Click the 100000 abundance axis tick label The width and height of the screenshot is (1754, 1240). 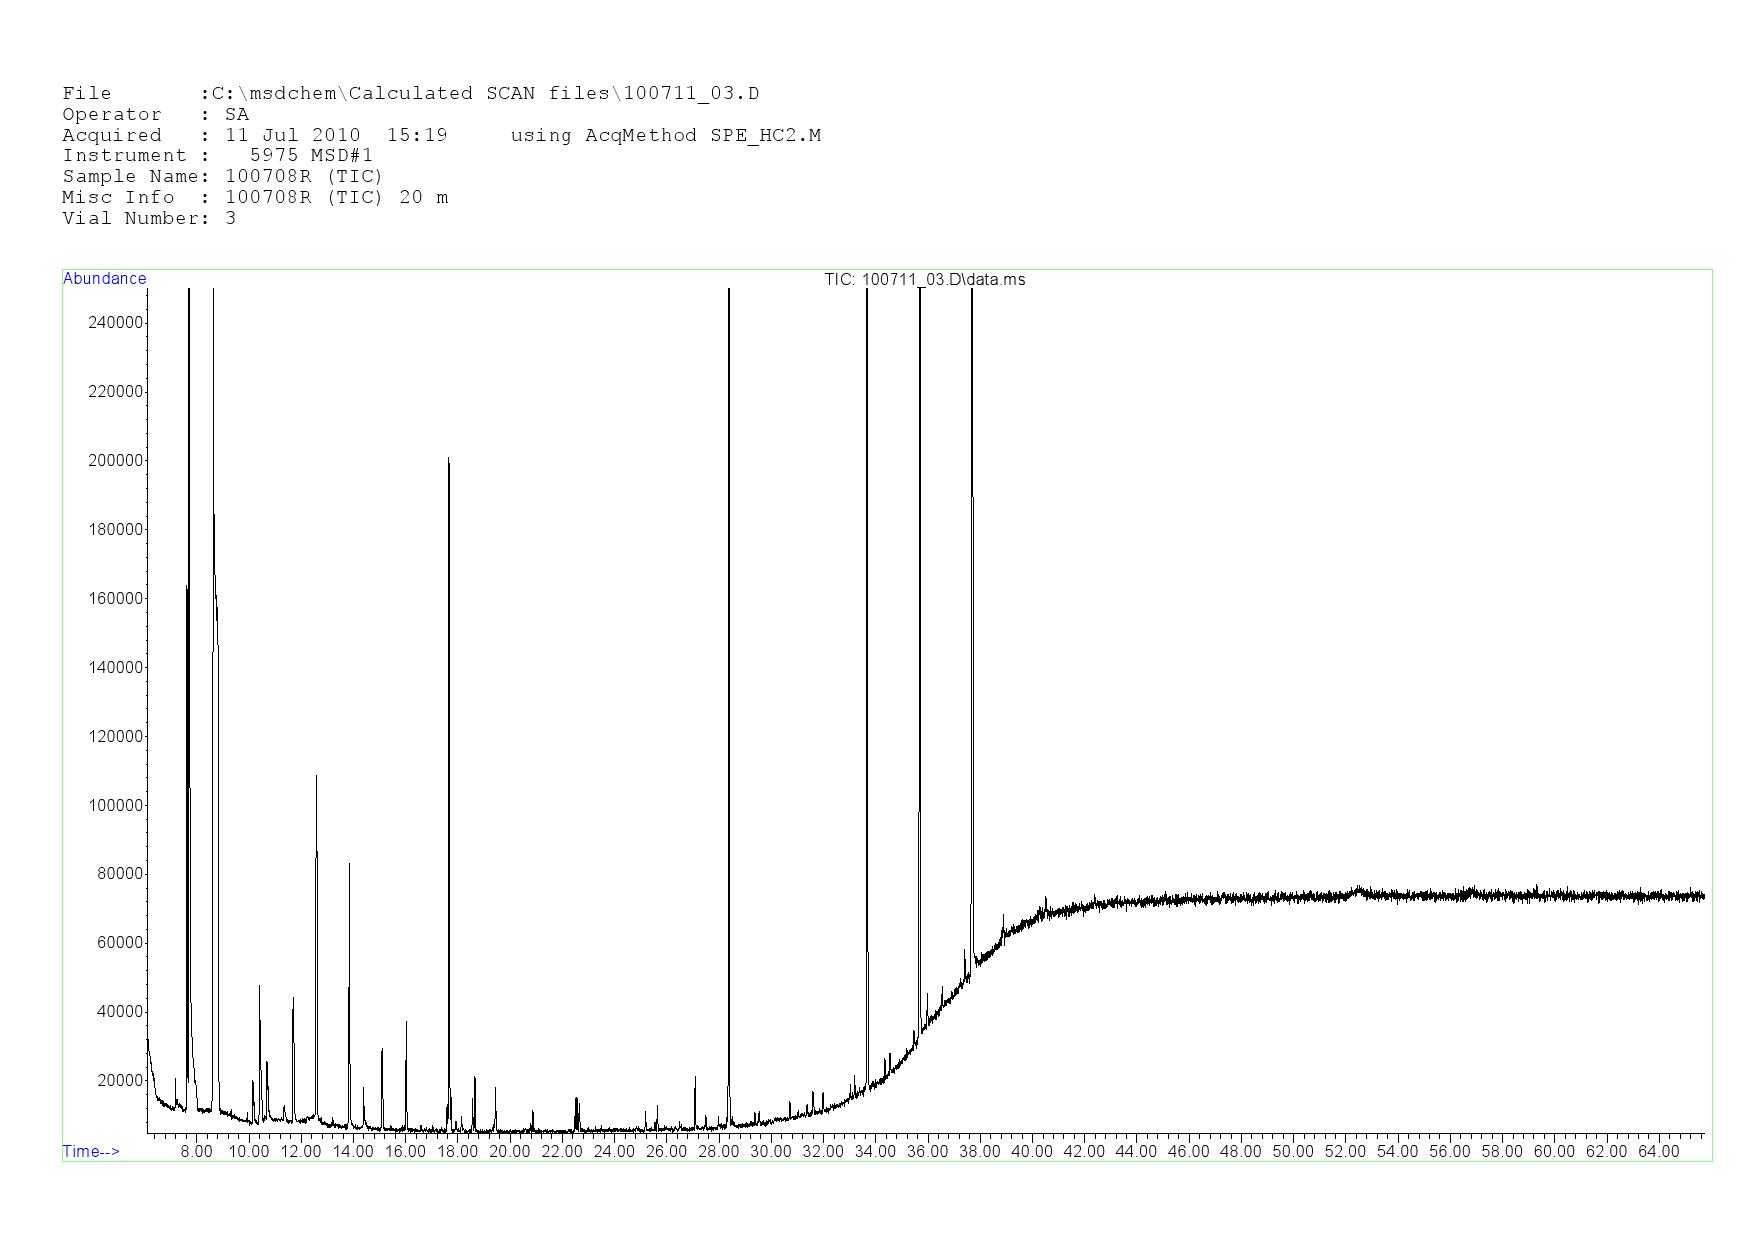[116, 805]
